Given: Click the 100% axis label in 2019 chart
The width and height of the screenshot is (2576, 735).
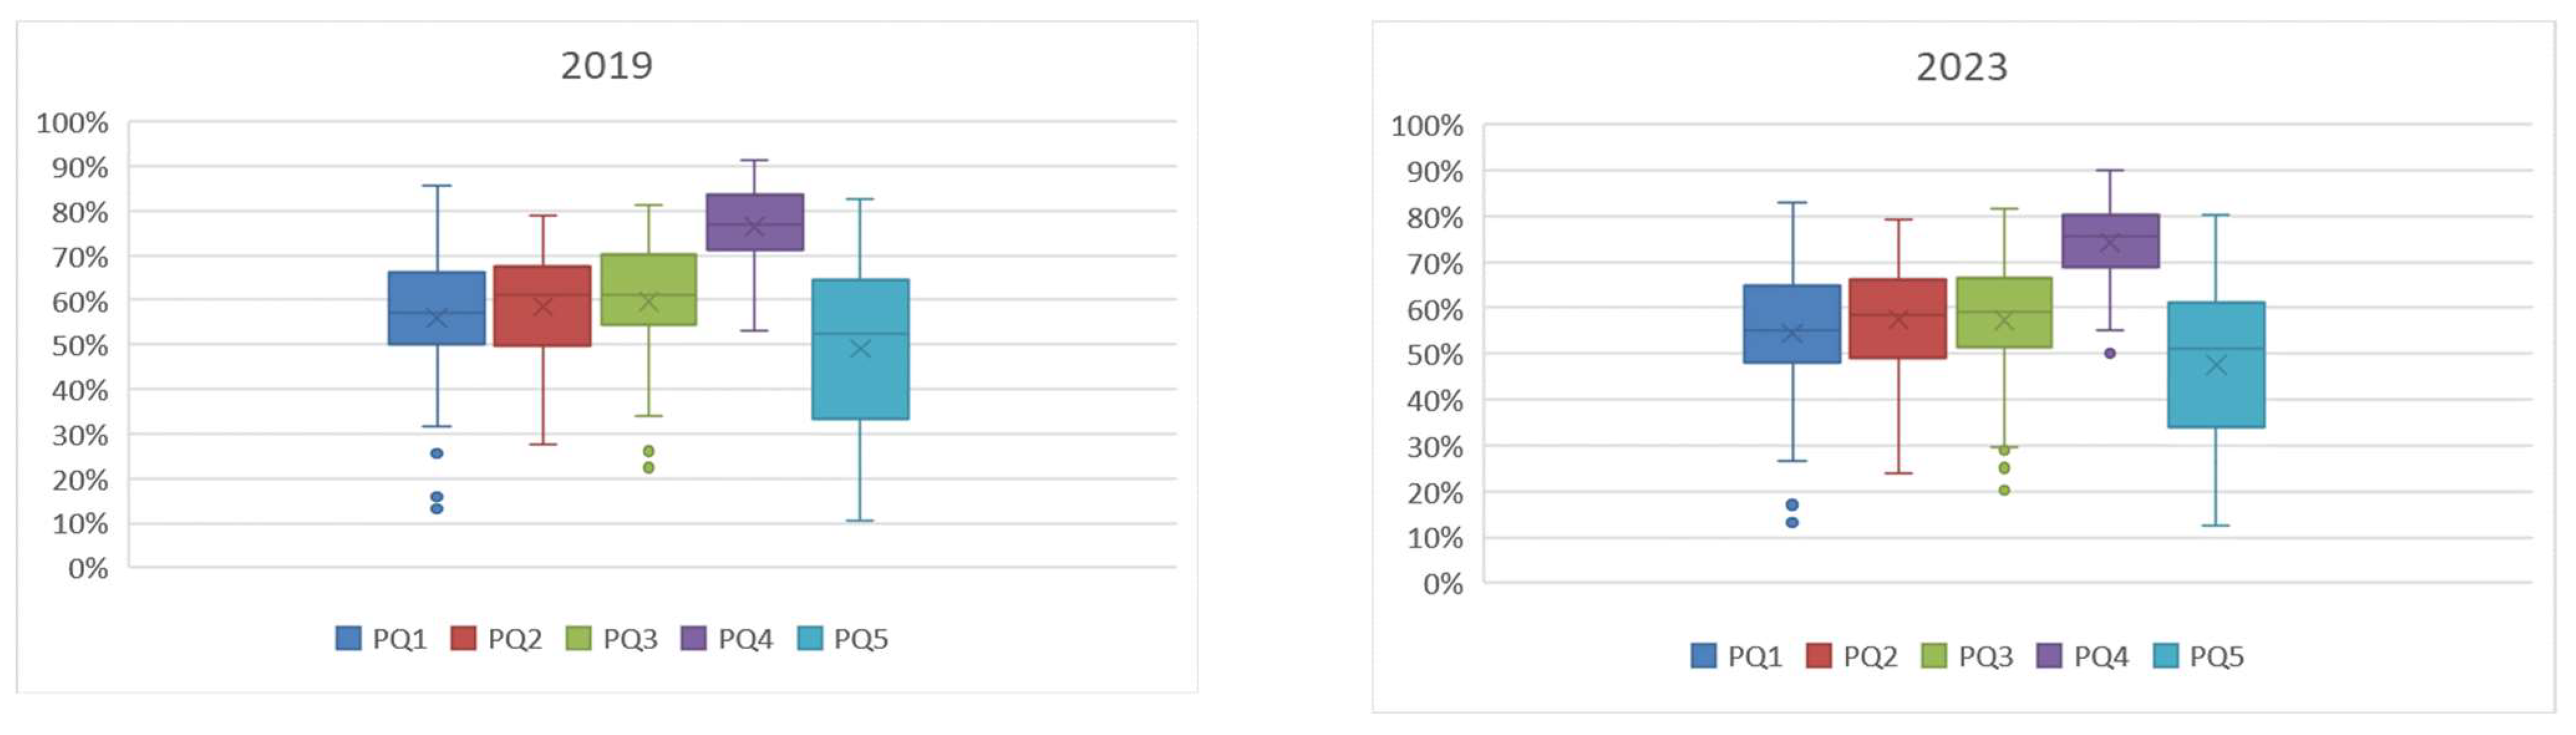Looking at the screenshot, I should tap(72, 123).
